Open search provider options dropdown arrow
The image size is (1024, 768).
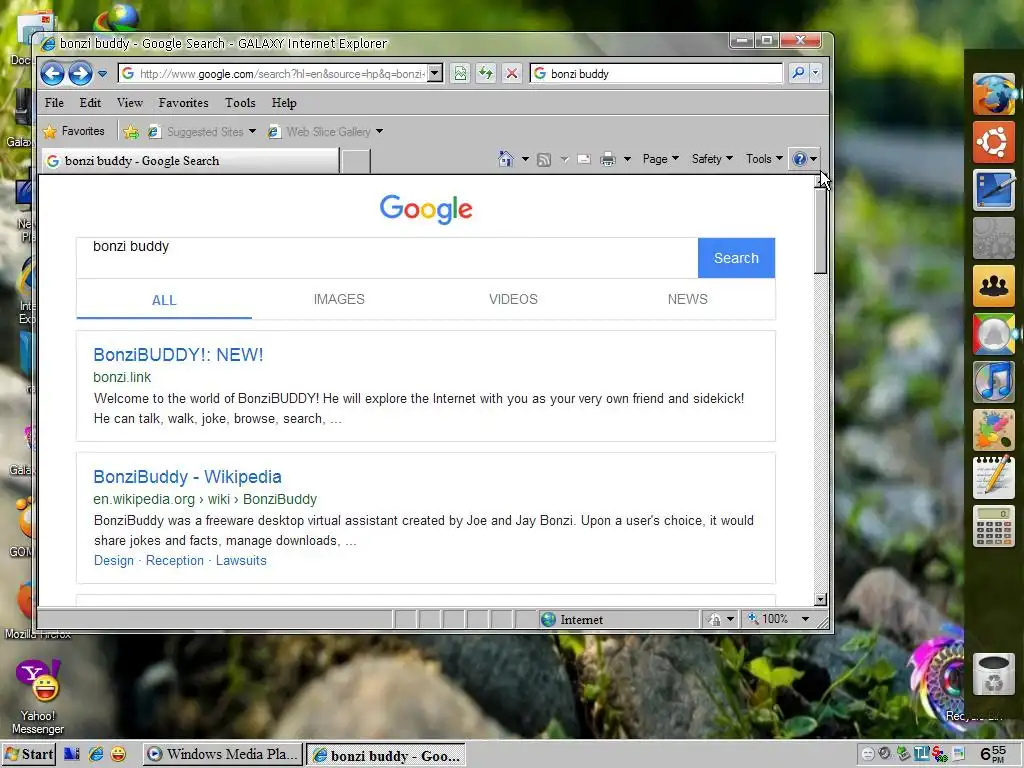(815, 73)
